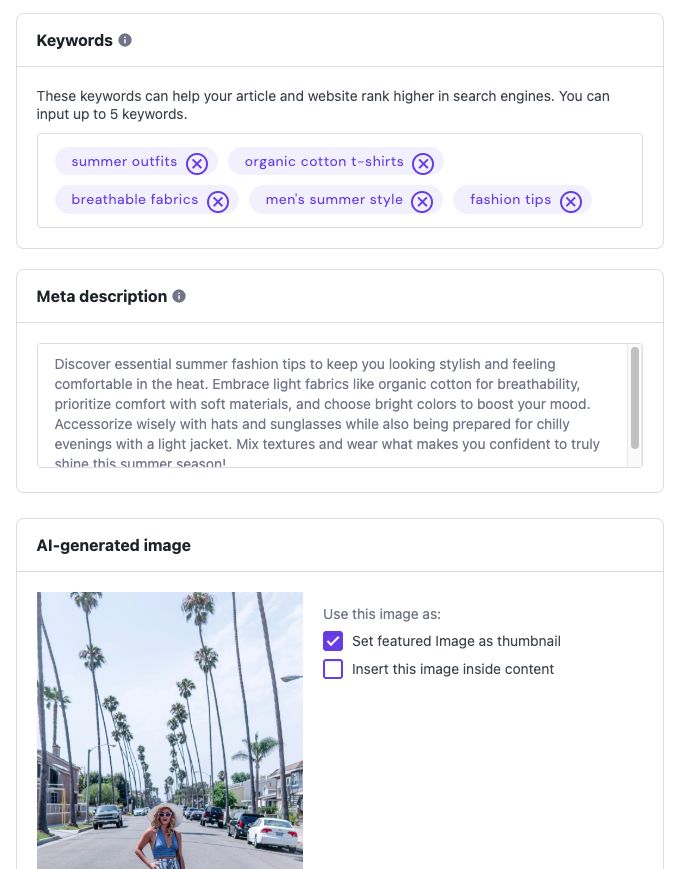
Task: Delete the 'breathable fabrics' keyword tag
Action: 218,201
